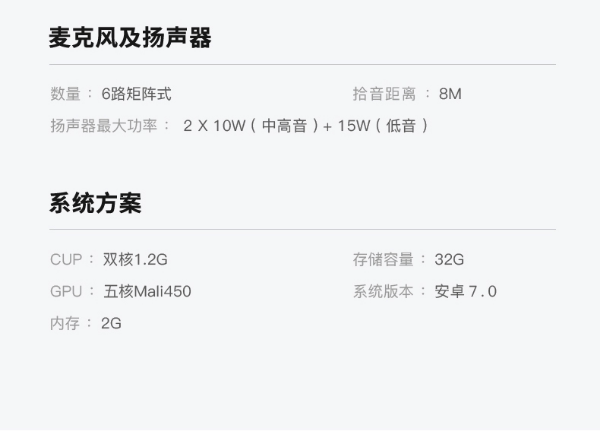600x432 pixels.
Task: Select the 双核1.2G value
Action: [x=135, y=260]
